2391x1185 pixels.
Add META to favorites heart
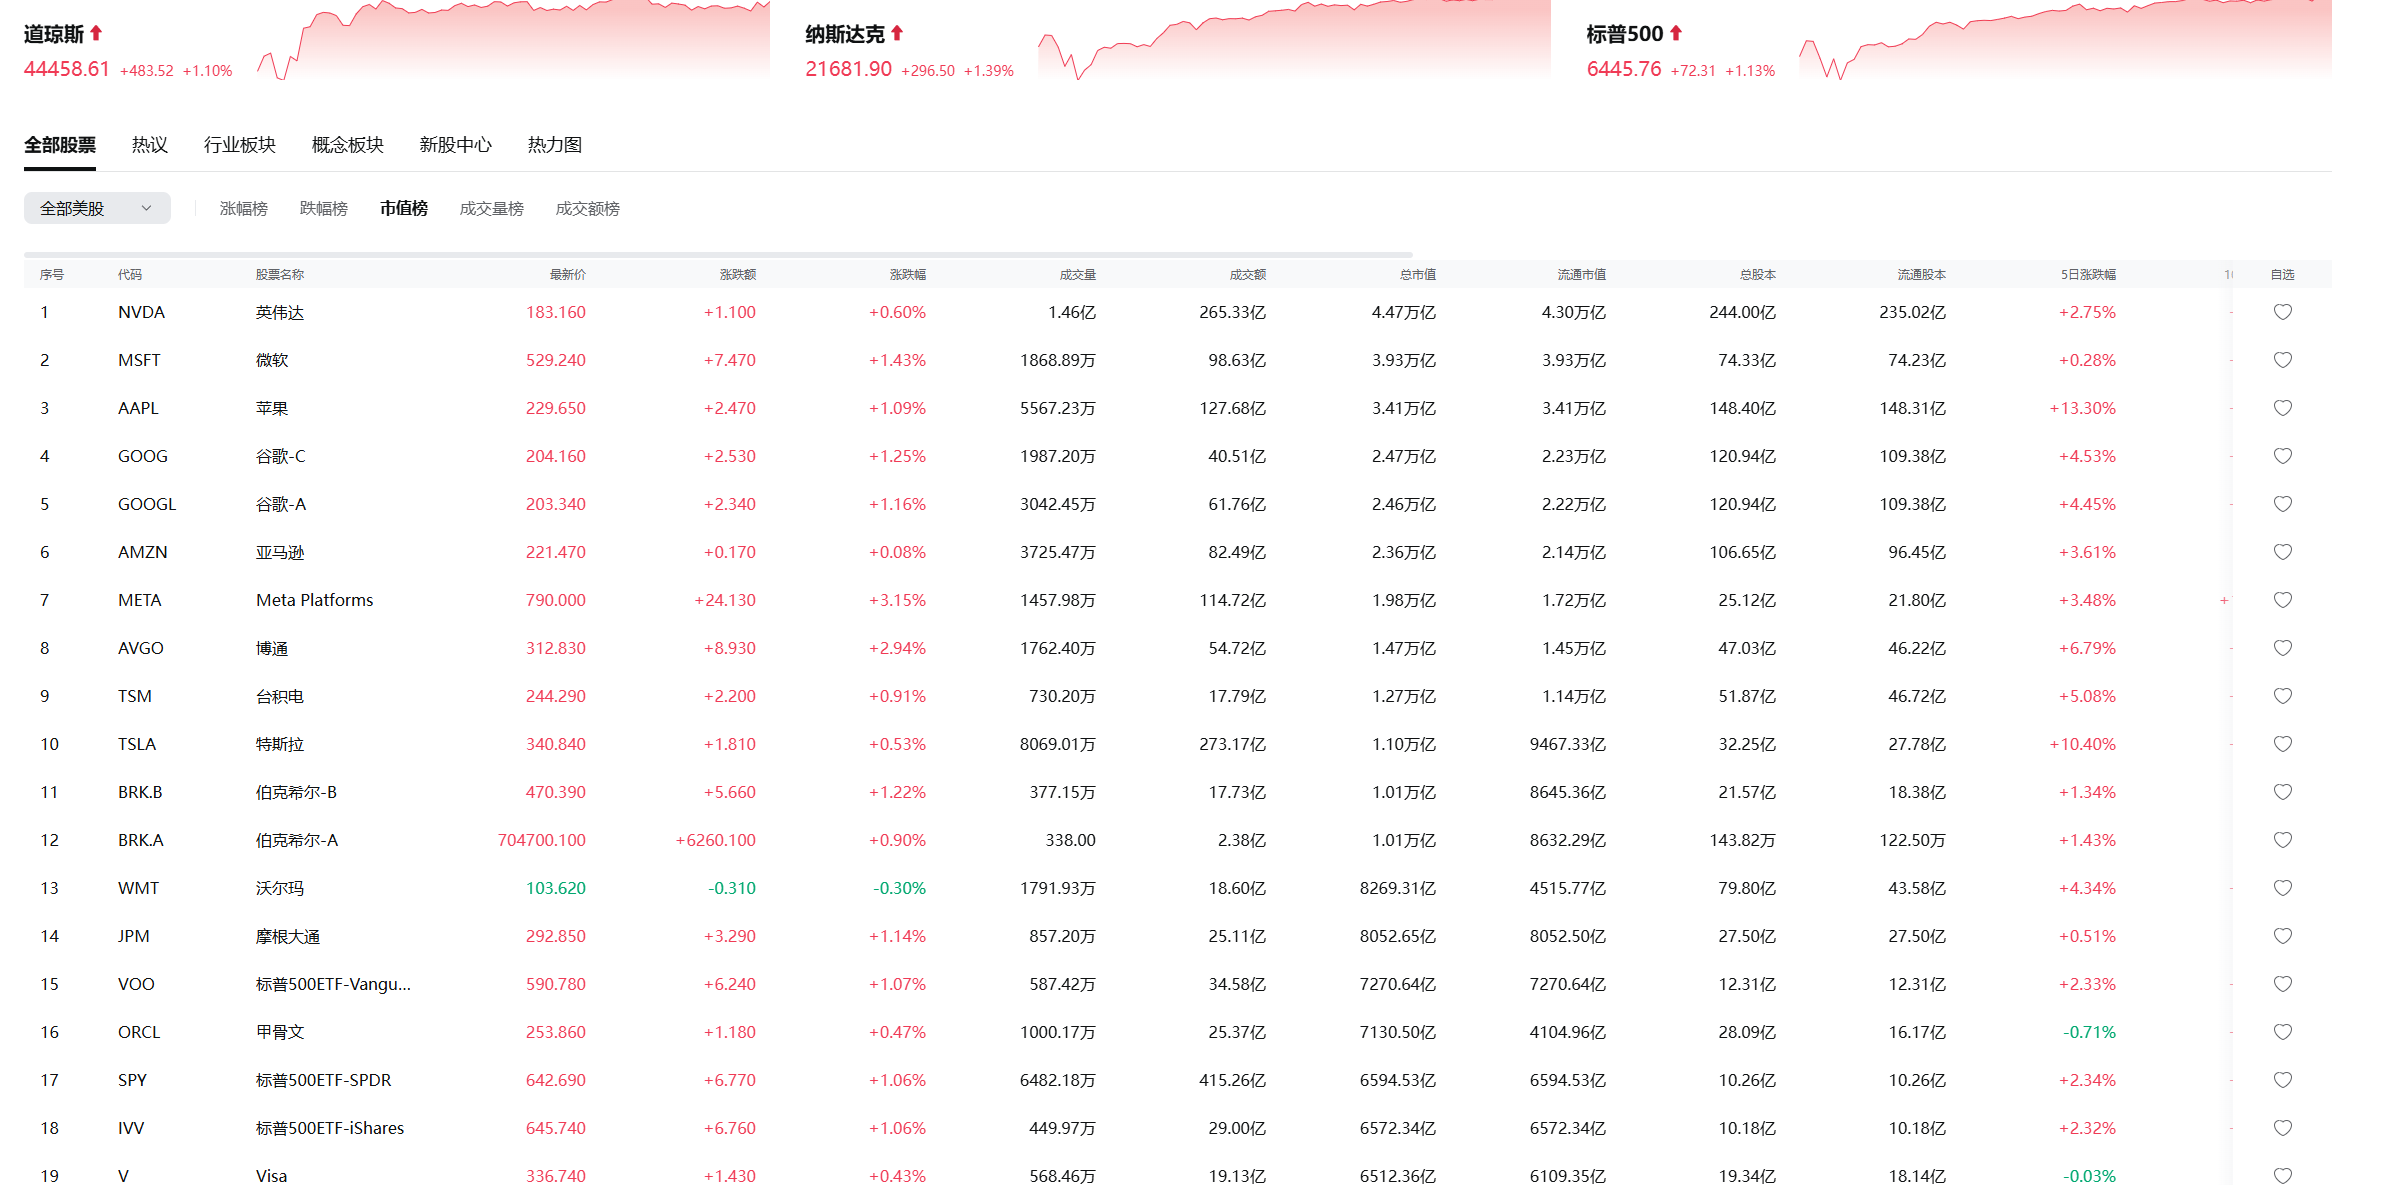point(2282,600)
